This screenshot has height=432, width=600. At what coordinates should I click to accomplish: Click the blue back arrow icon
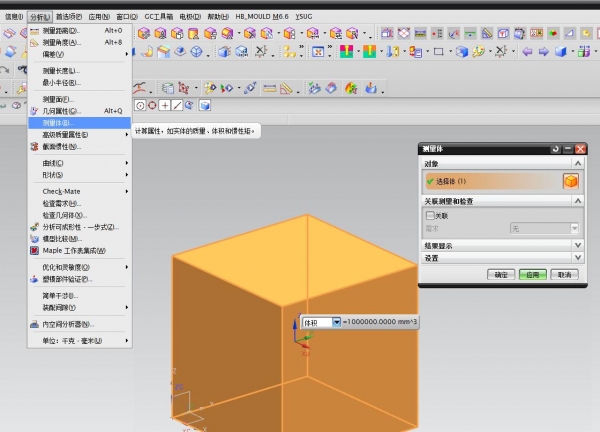click(x=527, y=51)
